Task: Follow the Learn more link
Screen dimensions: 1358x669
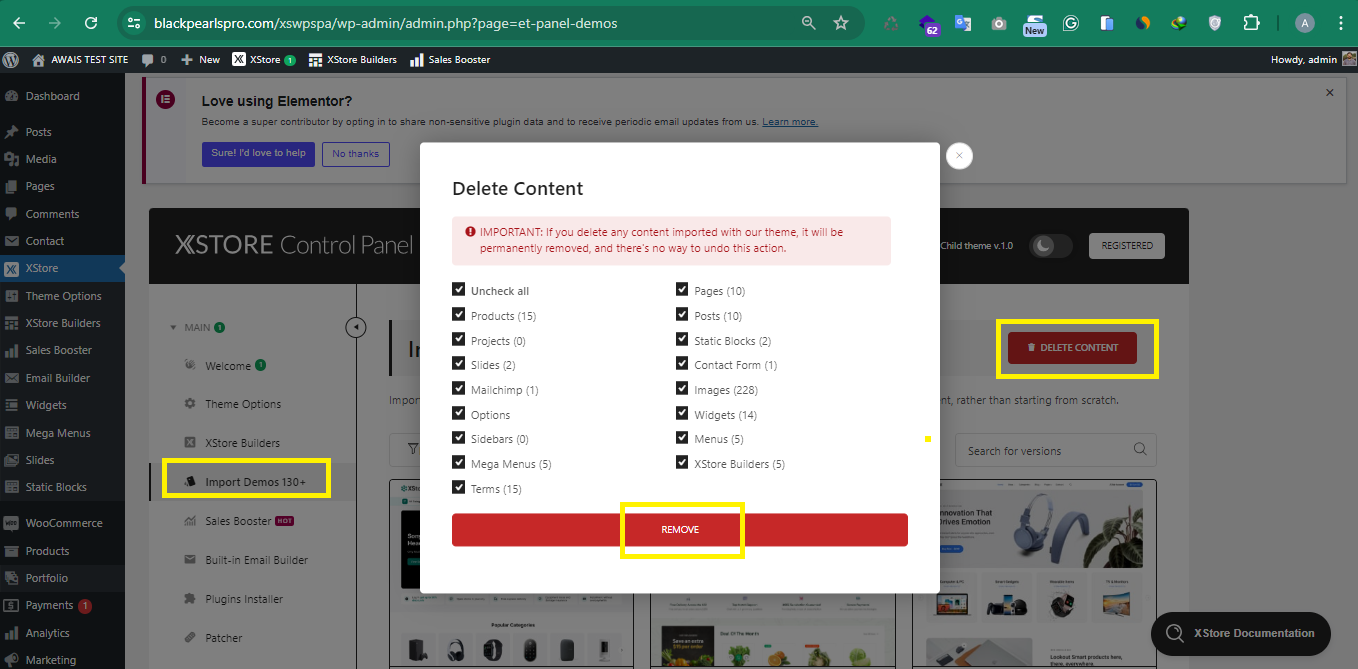Action: click(x=790, y=122)
